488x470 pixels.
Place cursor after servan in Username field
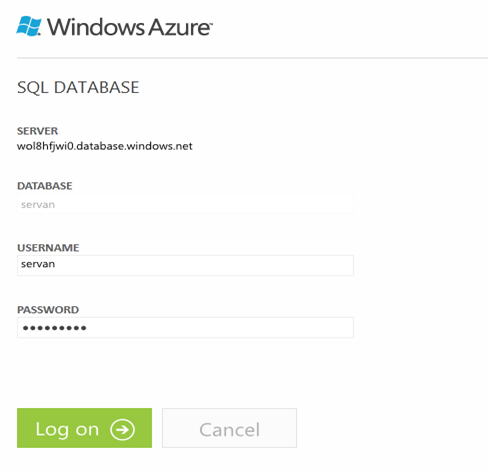point(56,264)
